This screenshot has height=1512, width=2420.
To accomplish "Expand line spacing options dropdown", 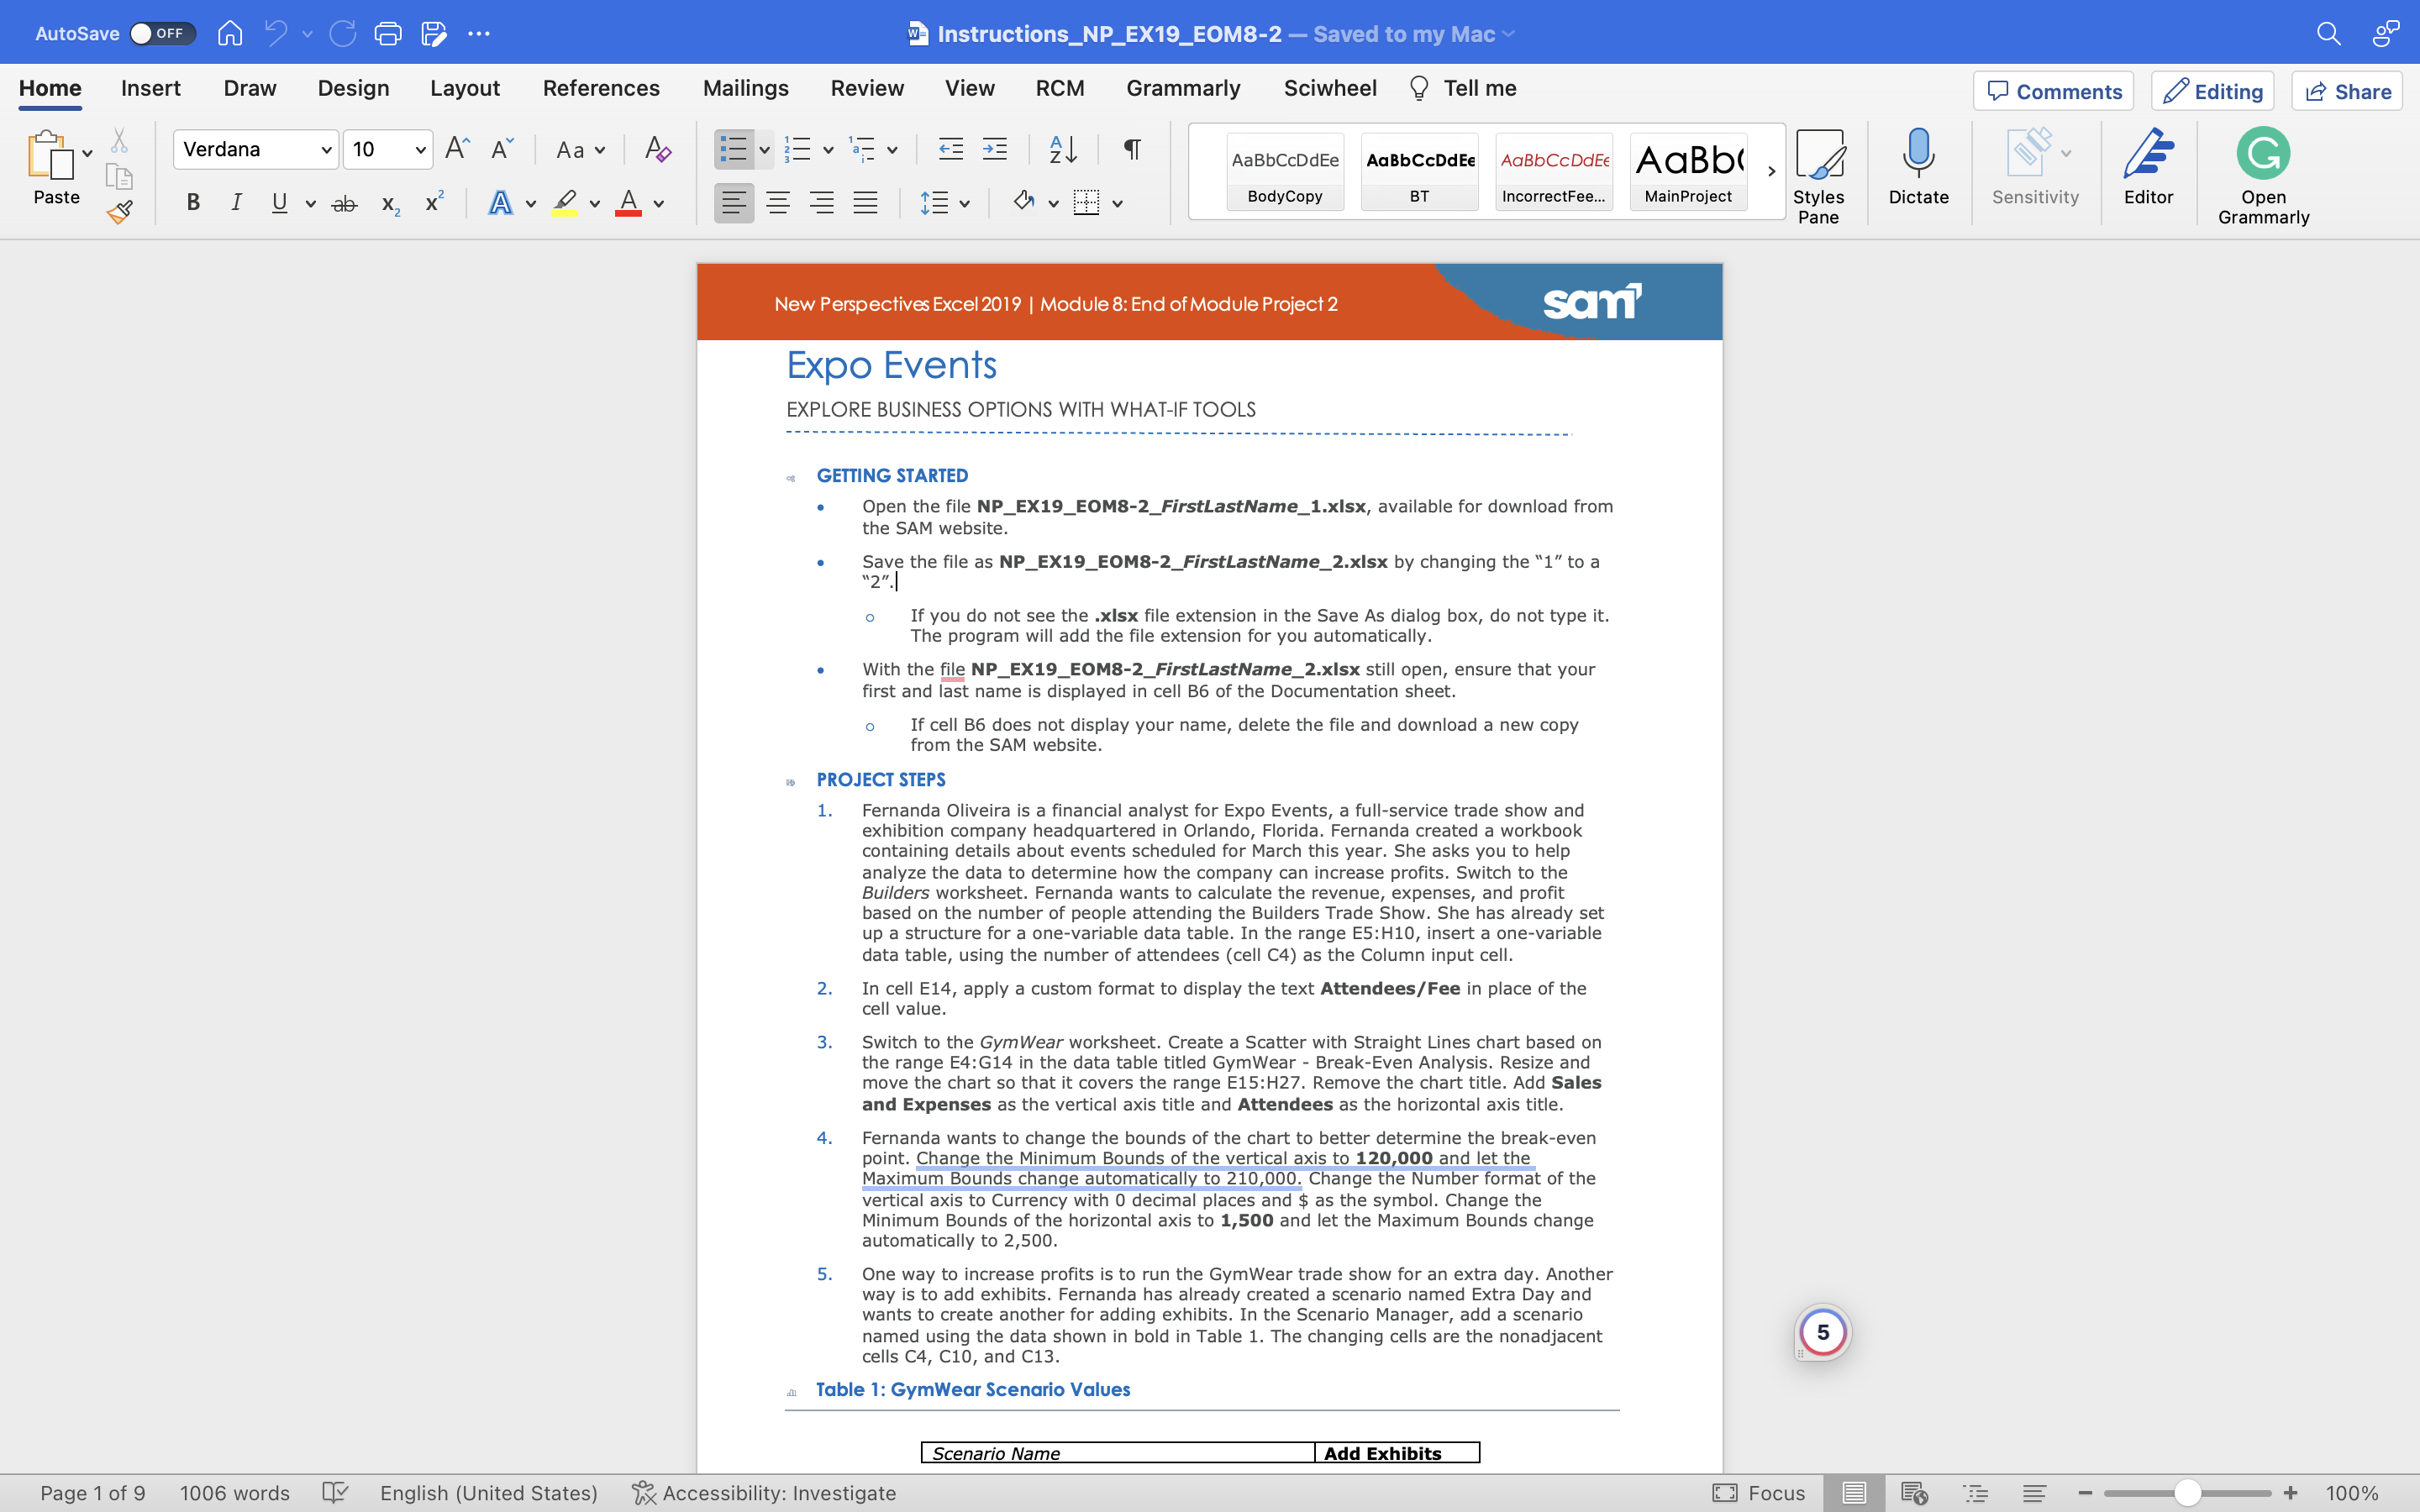I will pos(964,204).
